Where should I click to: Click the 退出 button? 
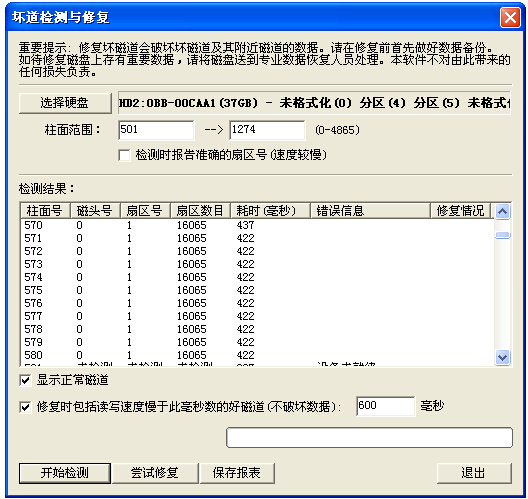(x=474, y=473)
